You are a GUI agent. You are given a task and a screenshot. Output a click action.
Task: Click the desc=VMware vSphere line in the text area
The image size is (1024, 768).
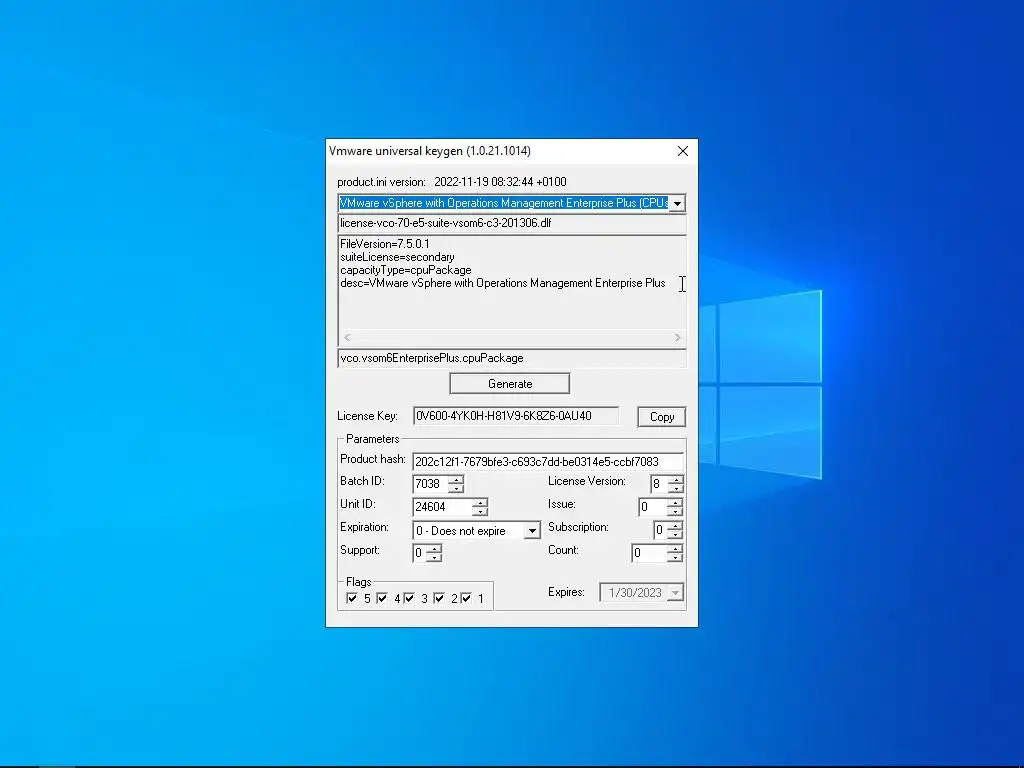502,283
